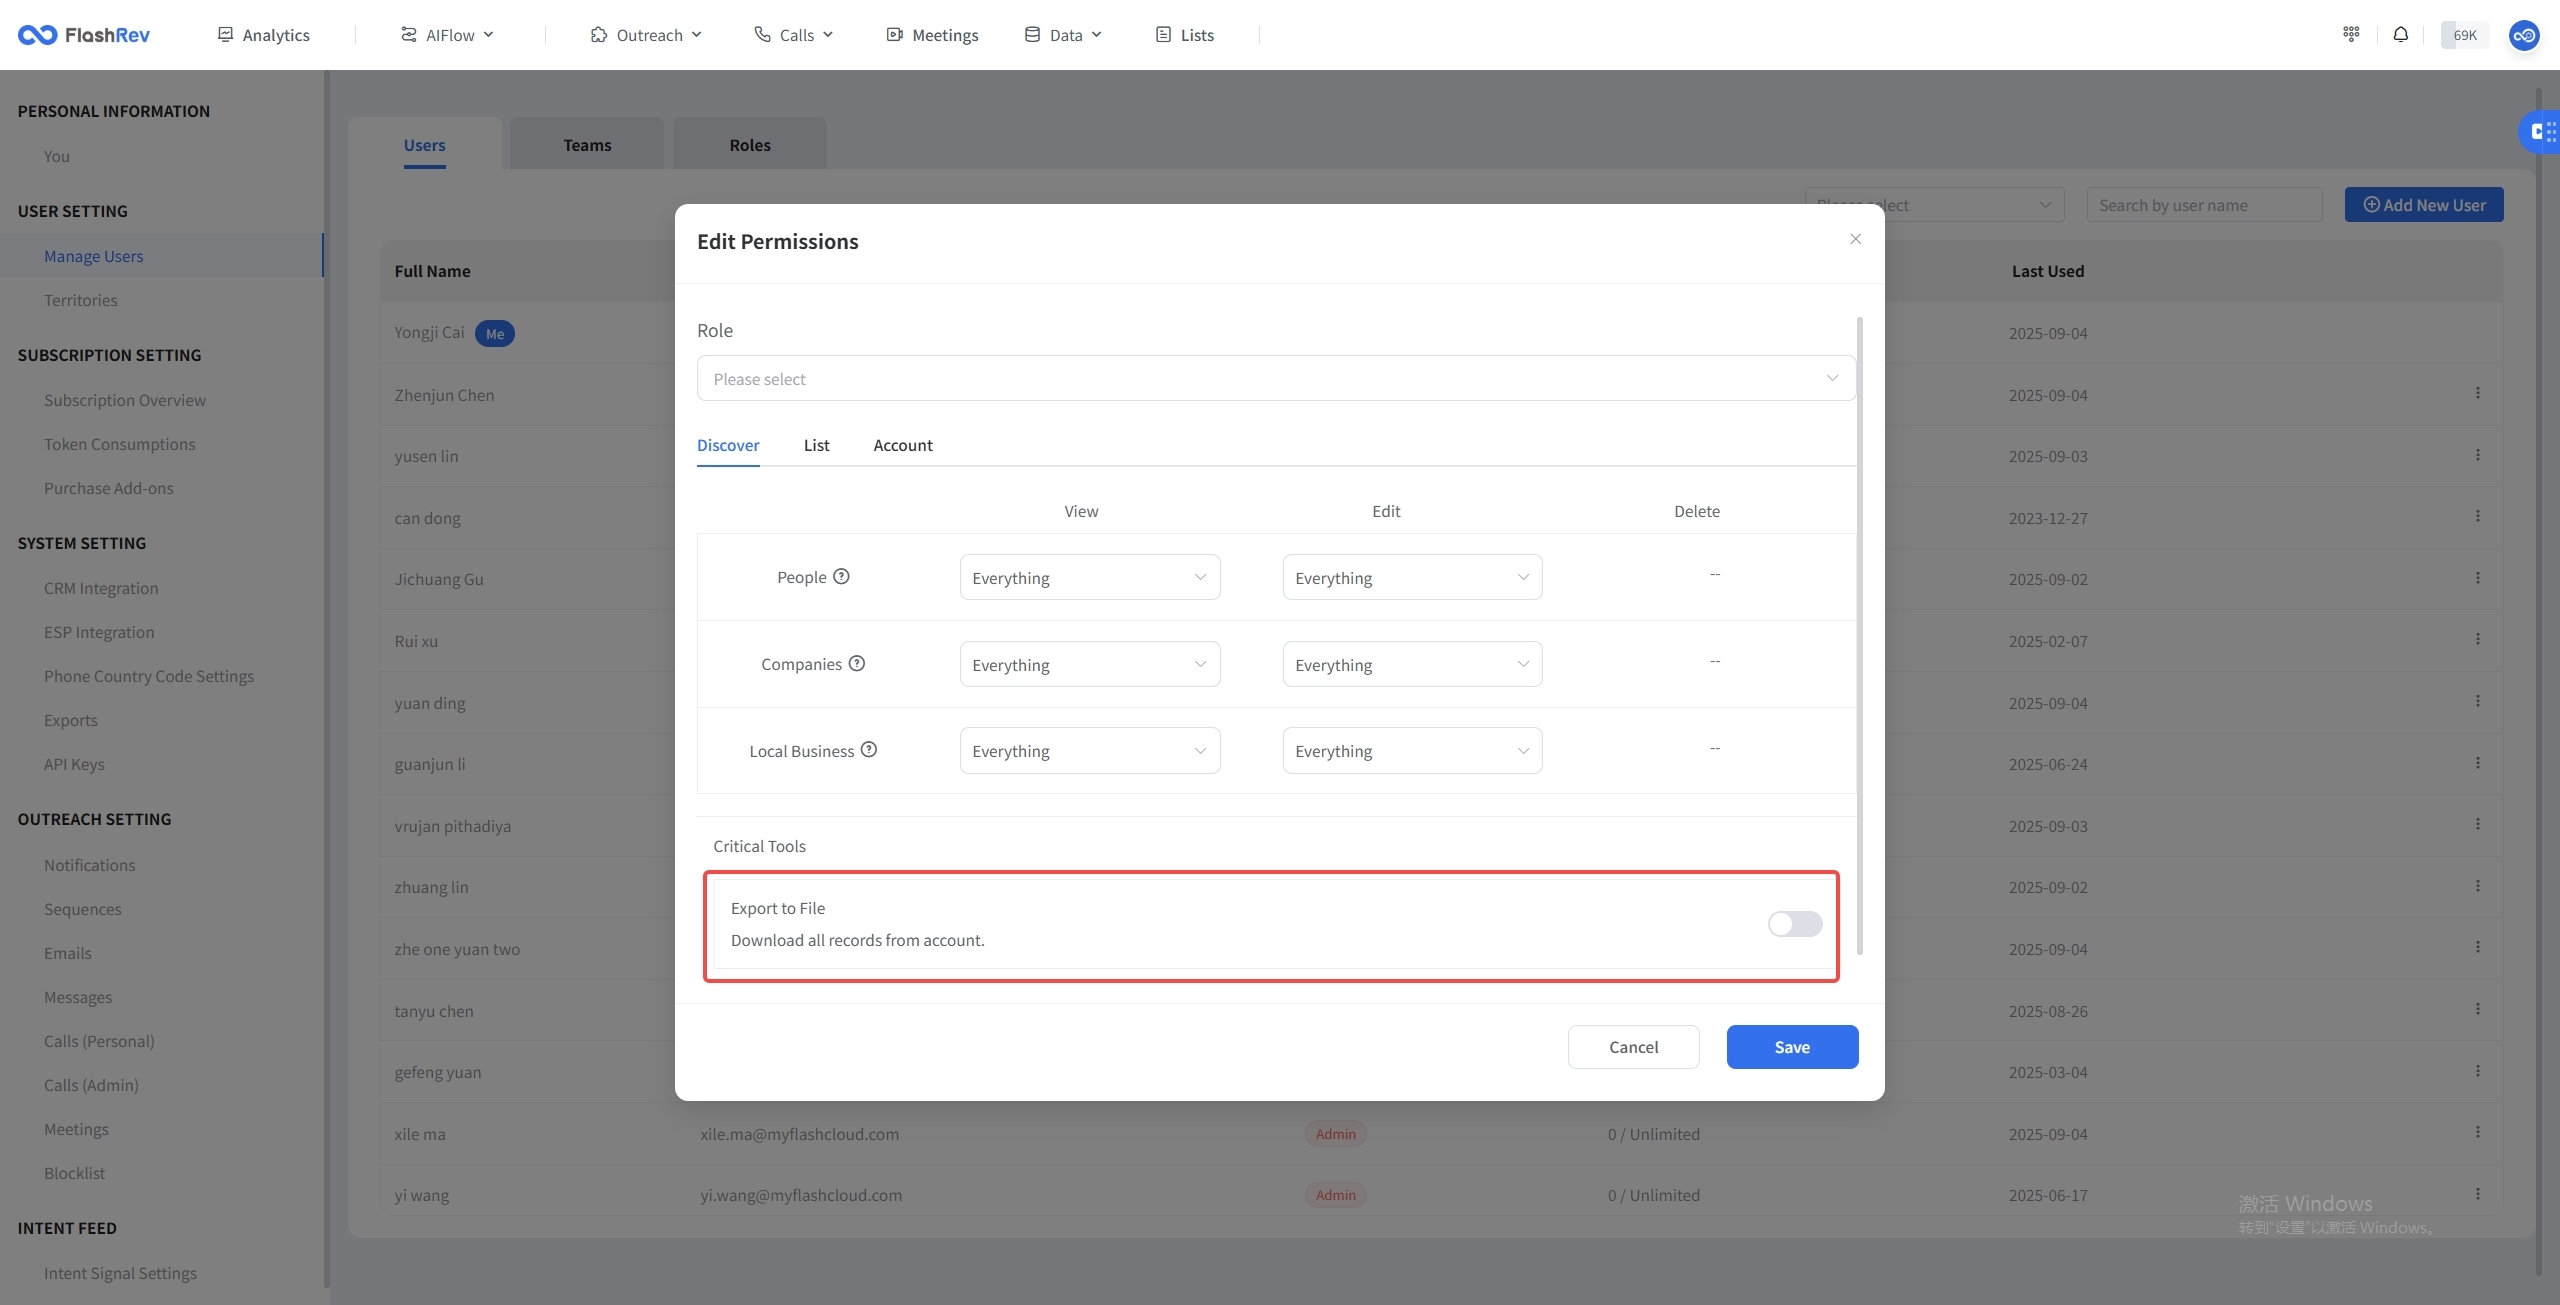
Task: Cancel editing permissions
Action: pos(1633,1047)
